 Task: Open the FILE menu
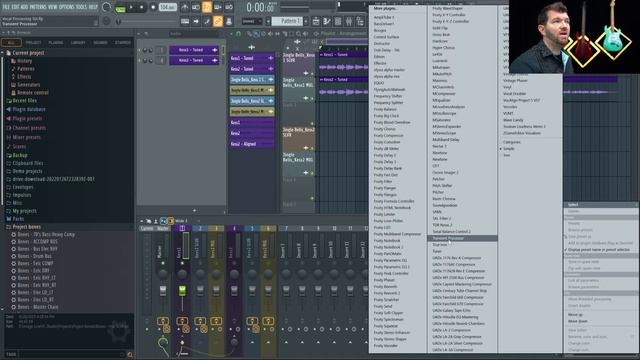6,7
